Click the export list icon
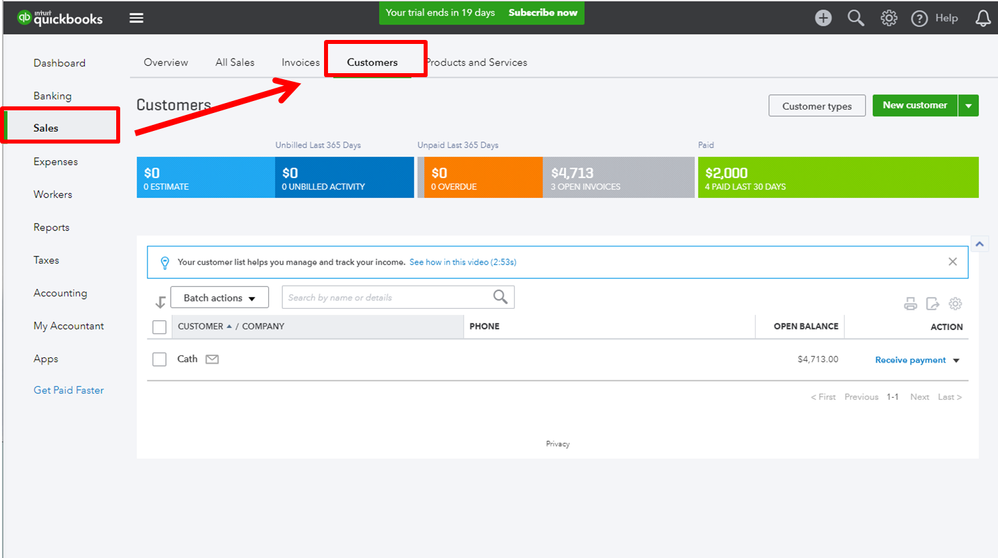Viewport: 998px width, 558px height. (x=932, y=303)
